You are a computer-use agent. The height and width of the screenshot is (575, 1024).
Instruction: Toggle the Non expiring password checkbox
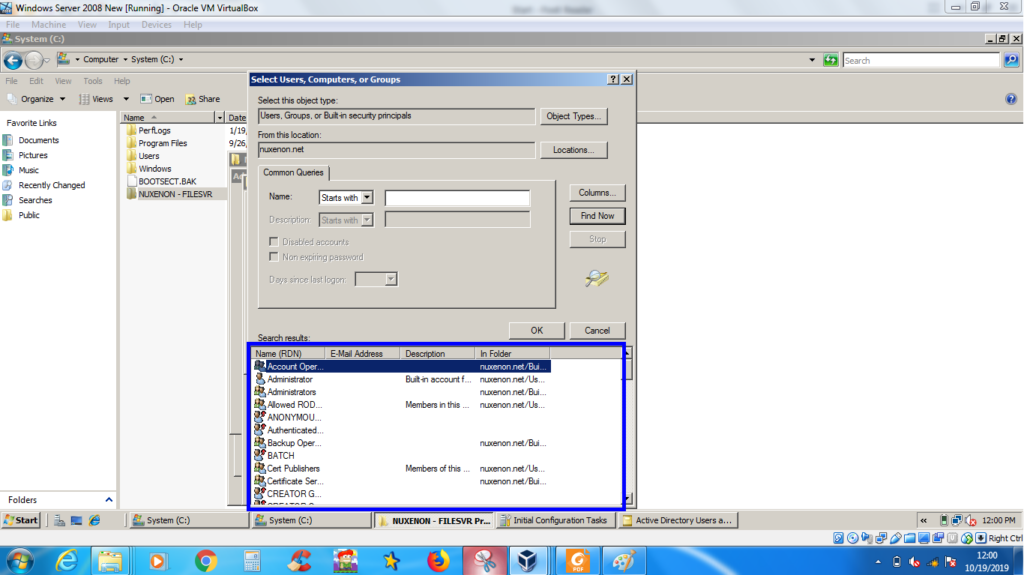[x=274, y=257]
